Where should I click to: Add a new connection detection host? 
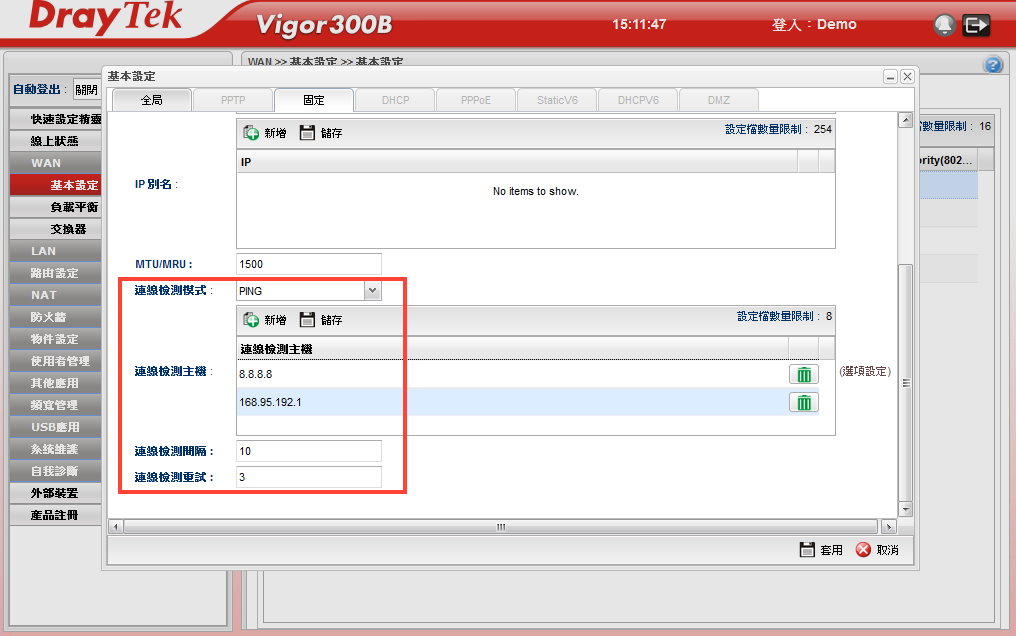click(265, 320)
